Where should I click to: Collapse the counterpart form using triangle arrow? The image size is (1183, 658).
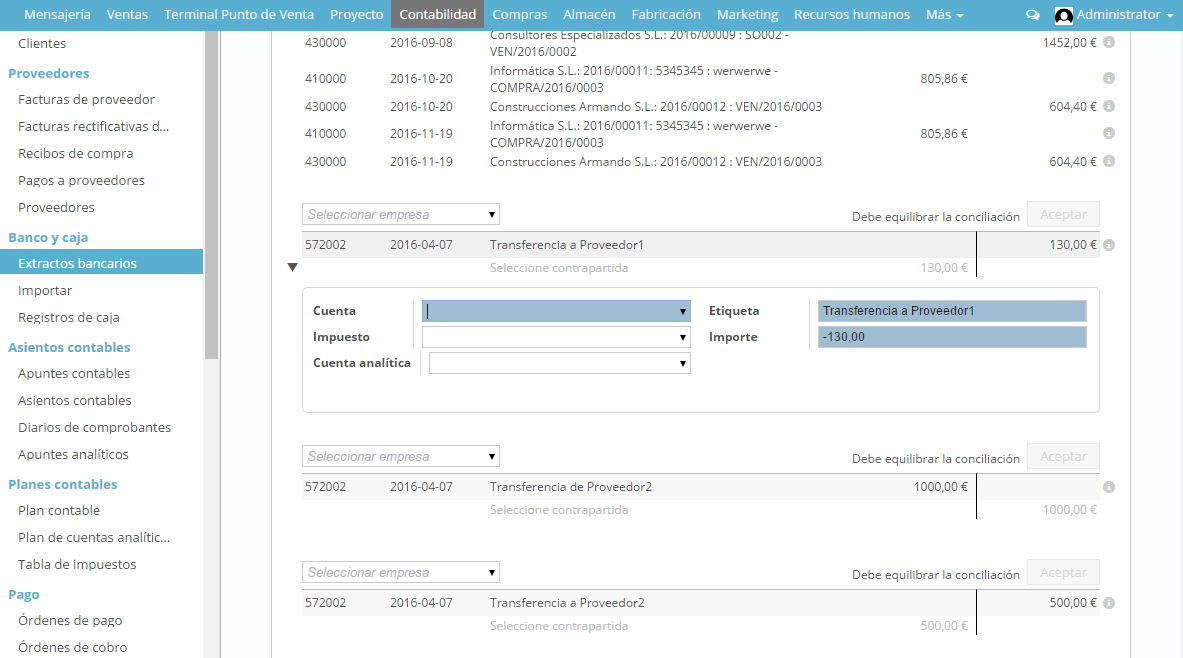[x=292, y=267]
